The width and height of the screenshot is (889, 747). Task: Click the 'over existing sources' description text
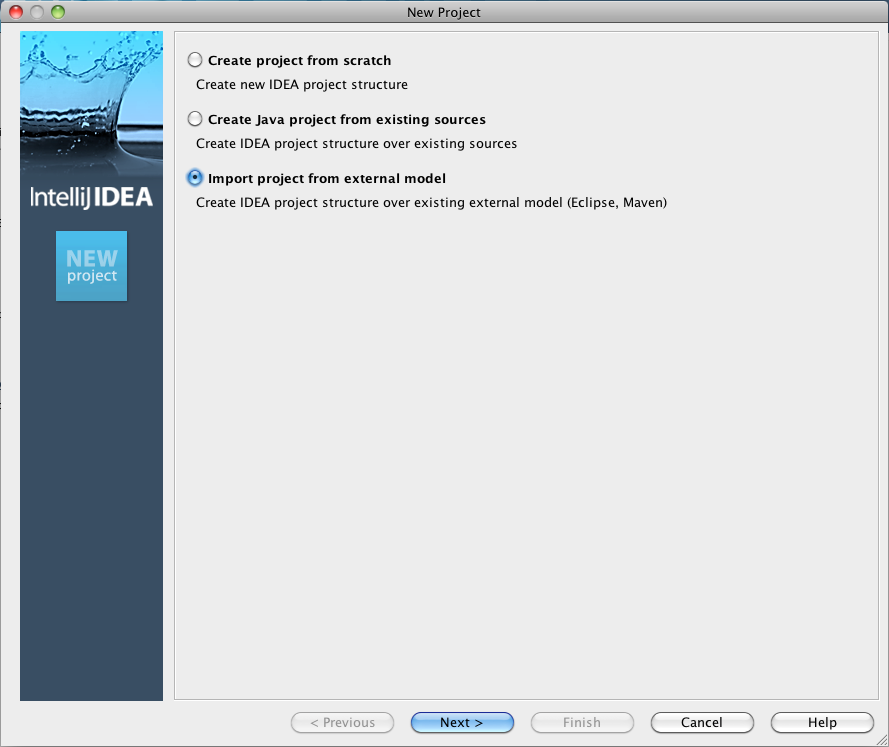[x=356, y=144]
